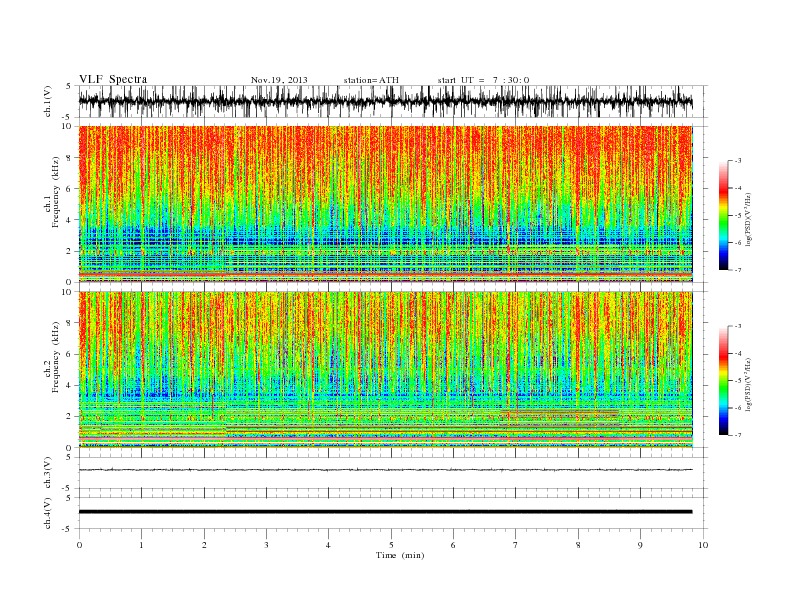Click the "-7" tick on ch.2 color bar
792x612 pixels.
[737, 435]
